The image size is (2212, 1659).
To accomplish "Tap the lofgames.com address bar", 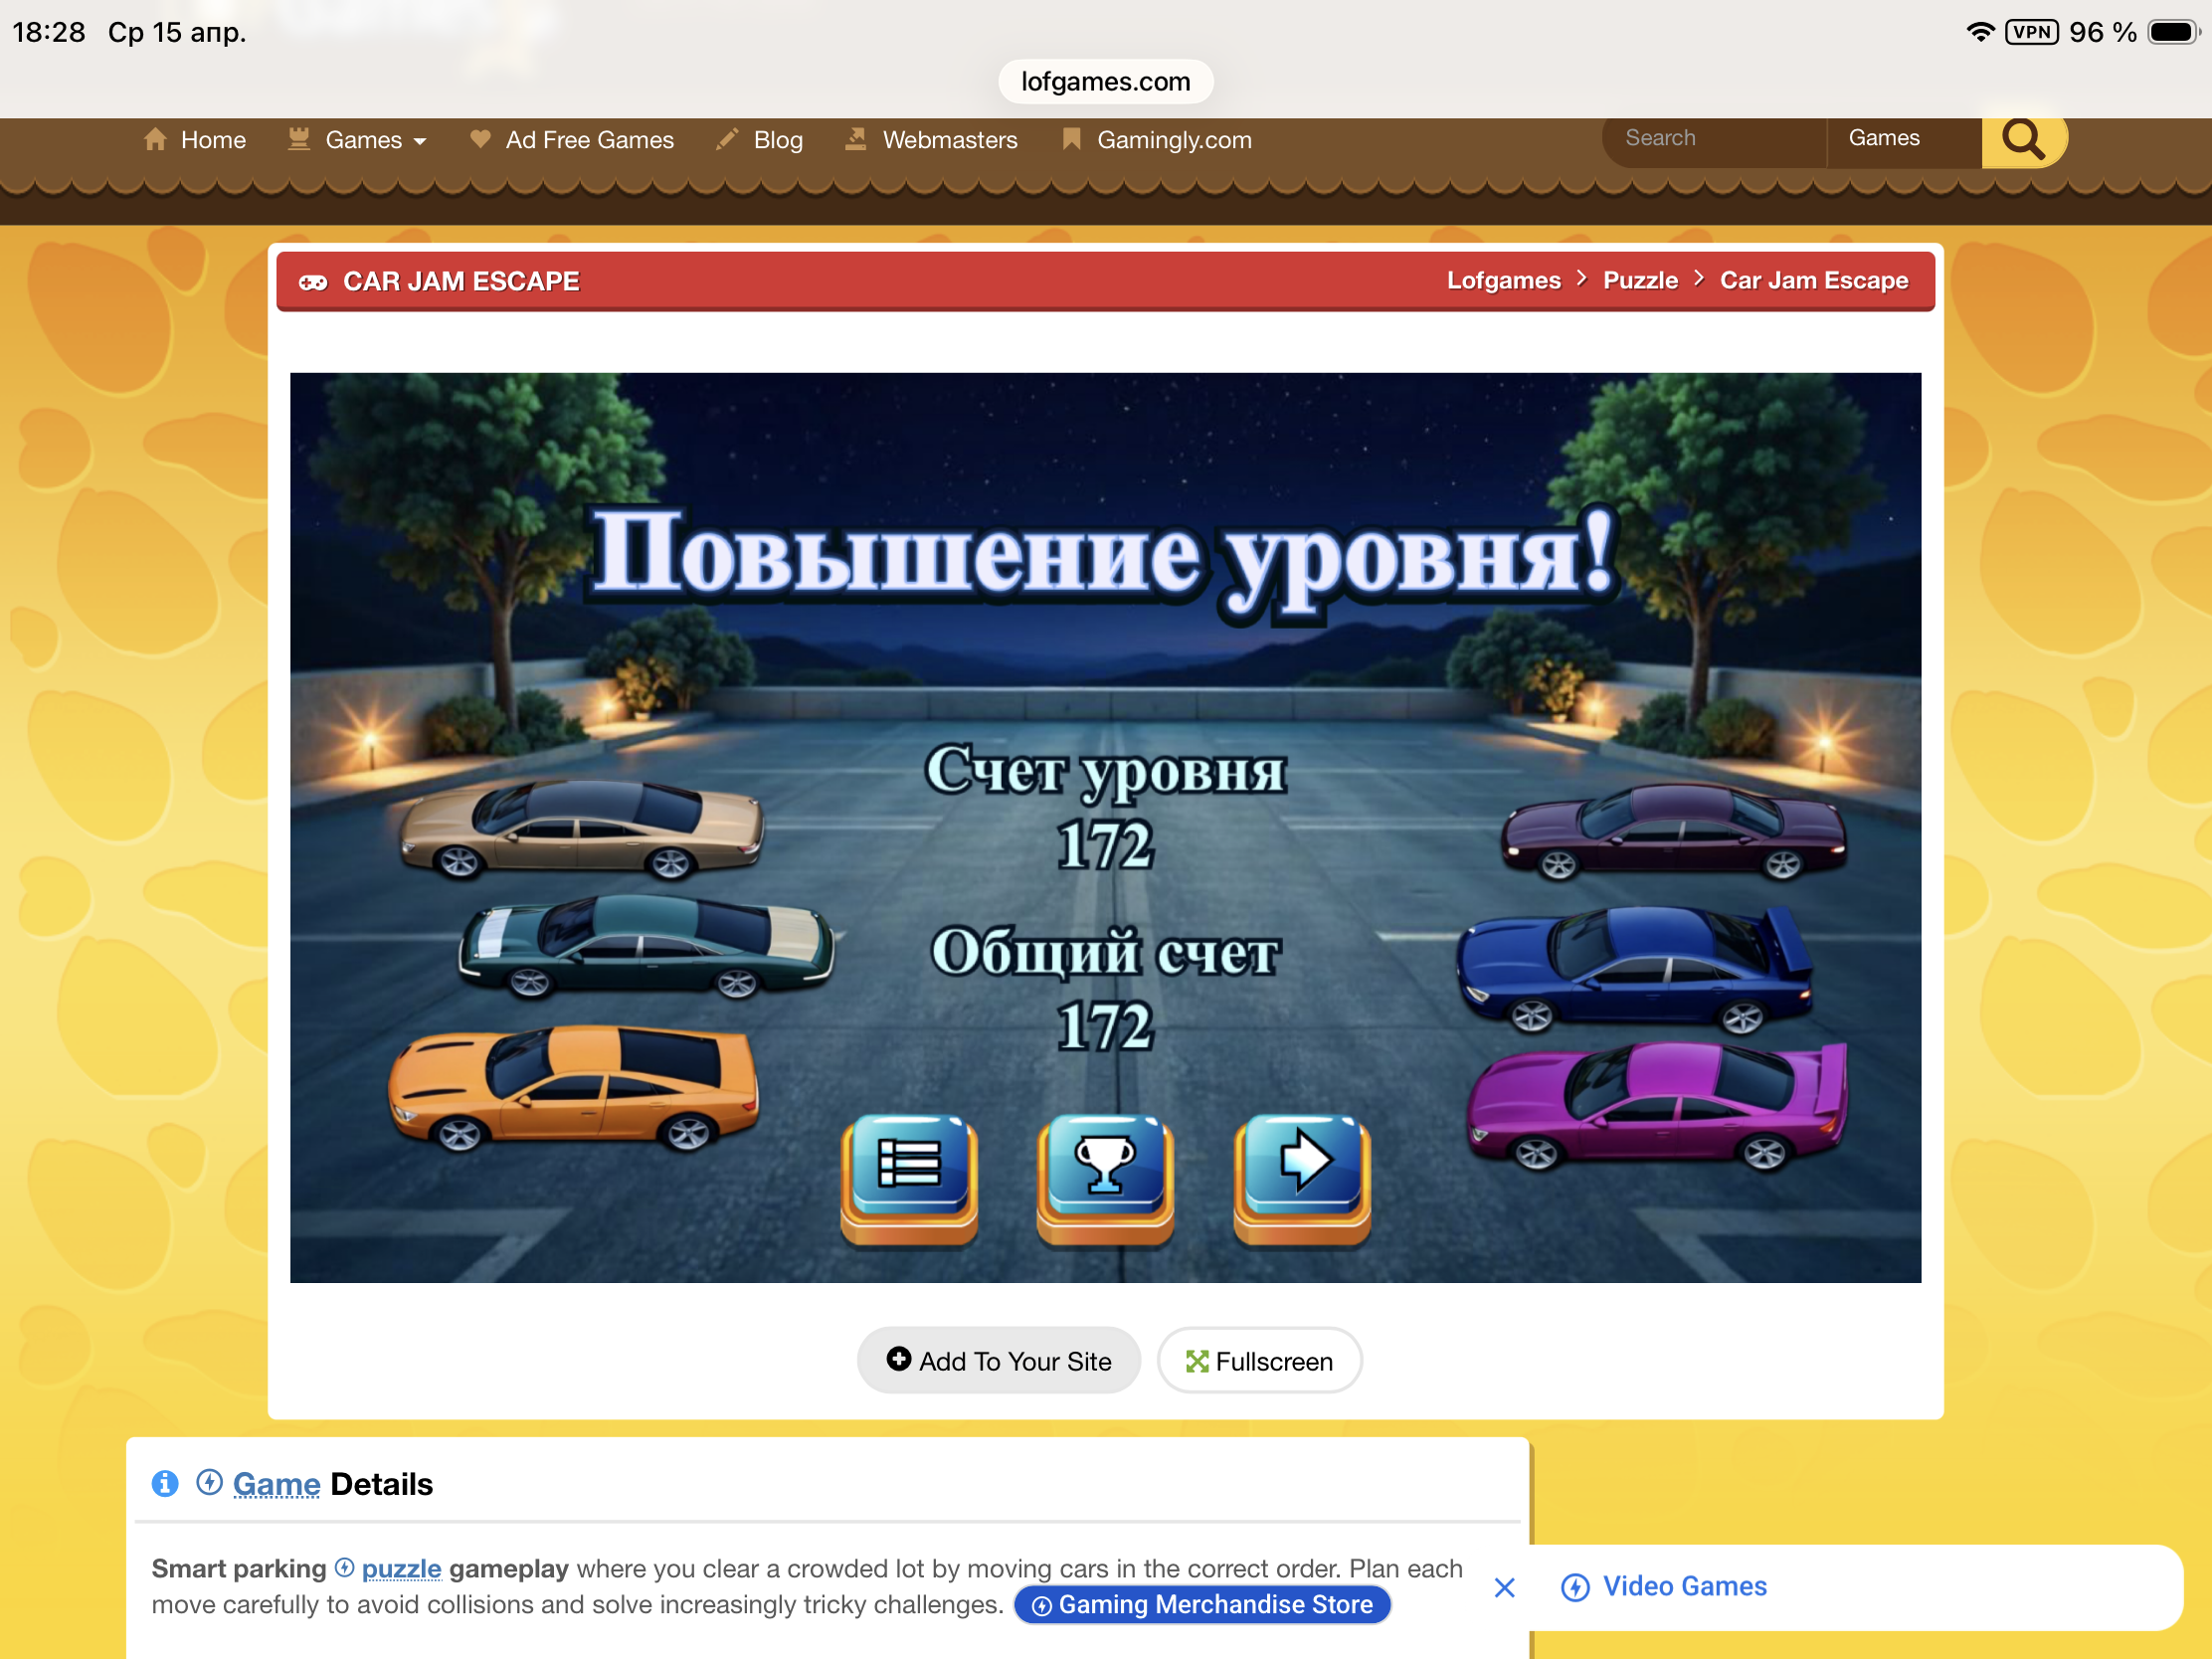I will coord(1105,82).
